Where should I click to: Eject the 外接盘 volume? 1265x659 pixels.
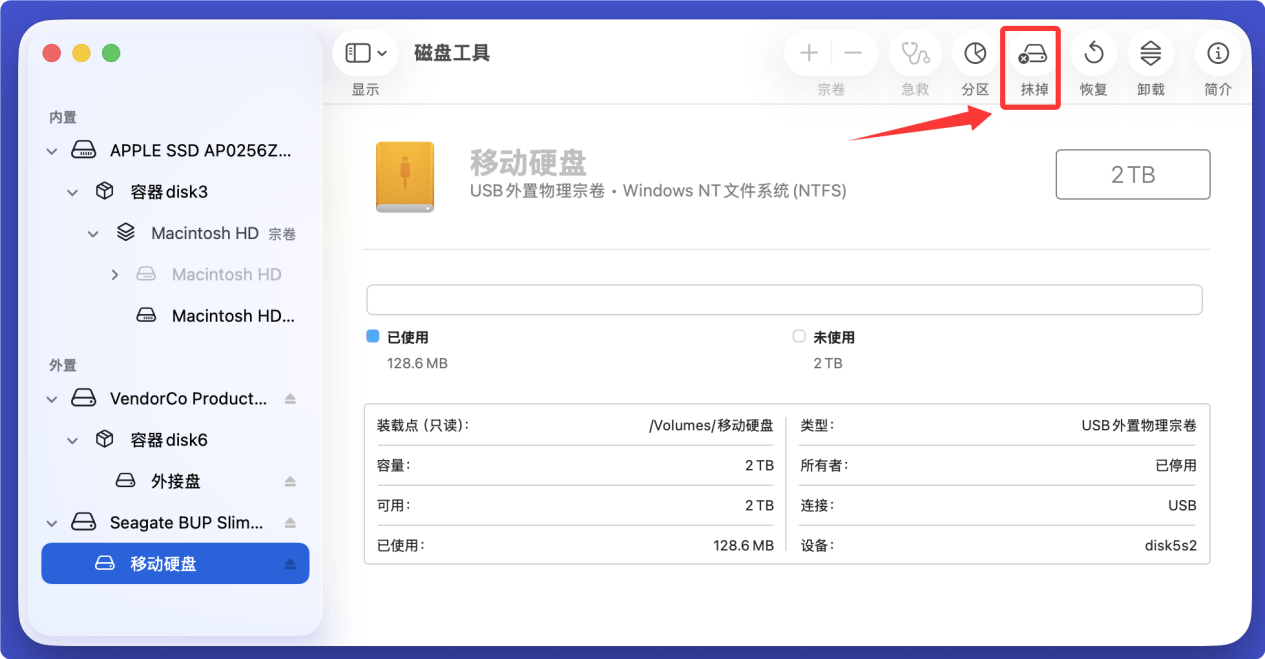pyautogui.click(x=290, y=480)
